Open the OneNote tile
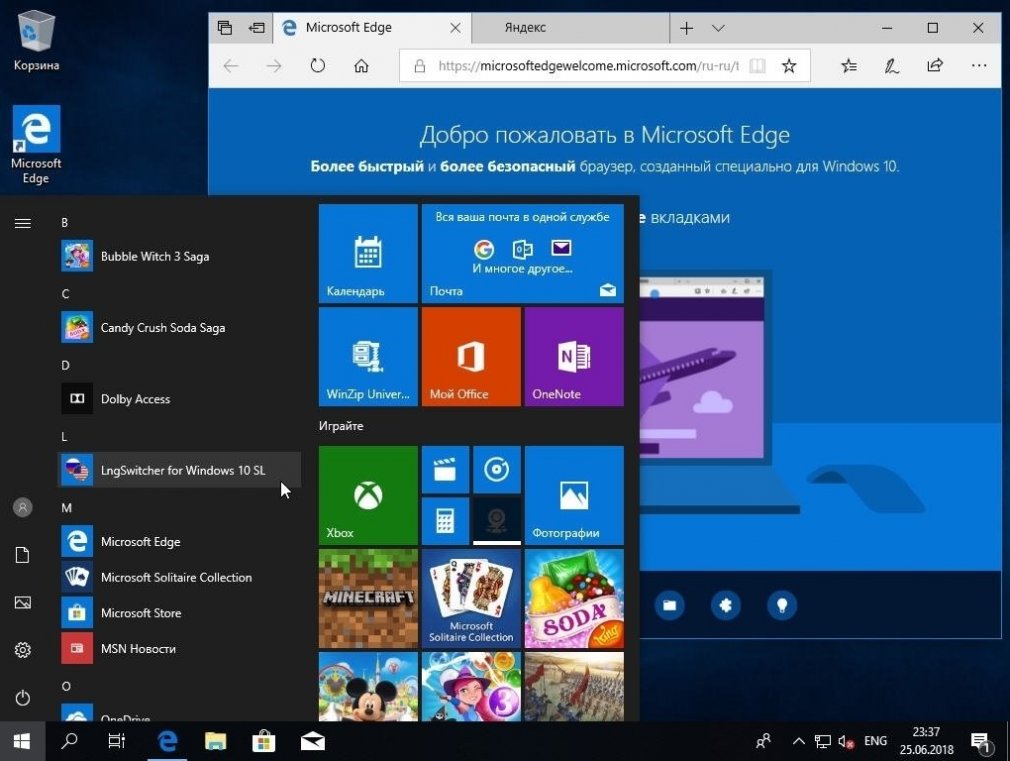The image size is (1010, 761). click(x=574, y=356)
